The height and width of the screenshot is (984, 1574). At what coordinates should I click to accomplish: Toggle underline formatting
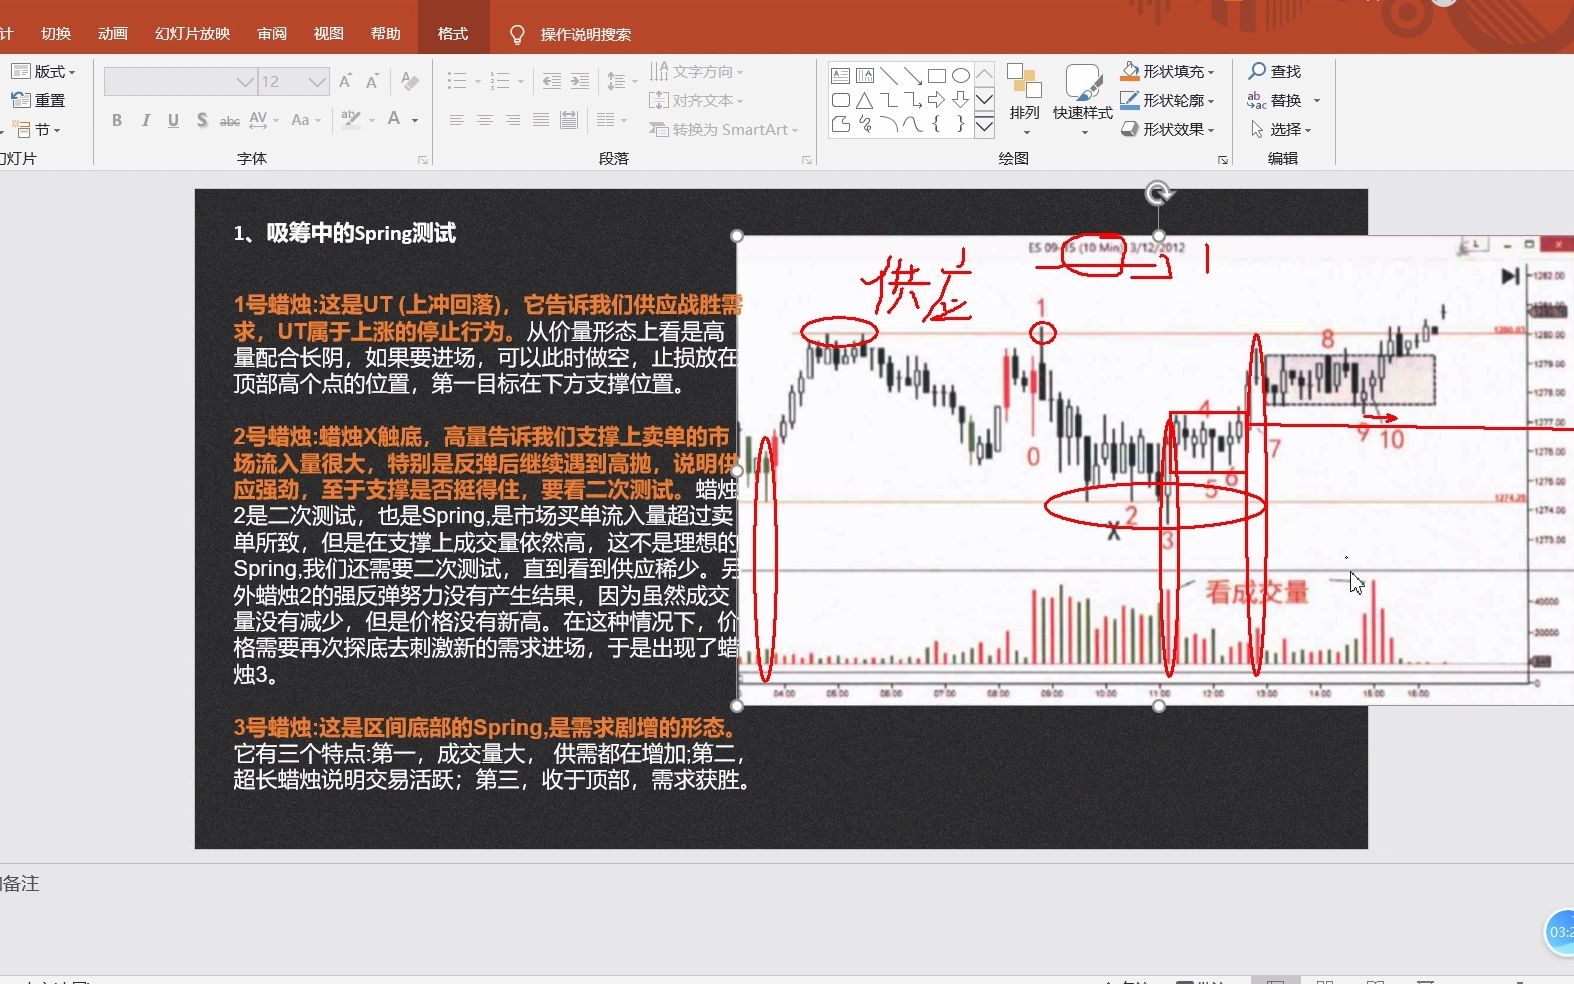173,120
